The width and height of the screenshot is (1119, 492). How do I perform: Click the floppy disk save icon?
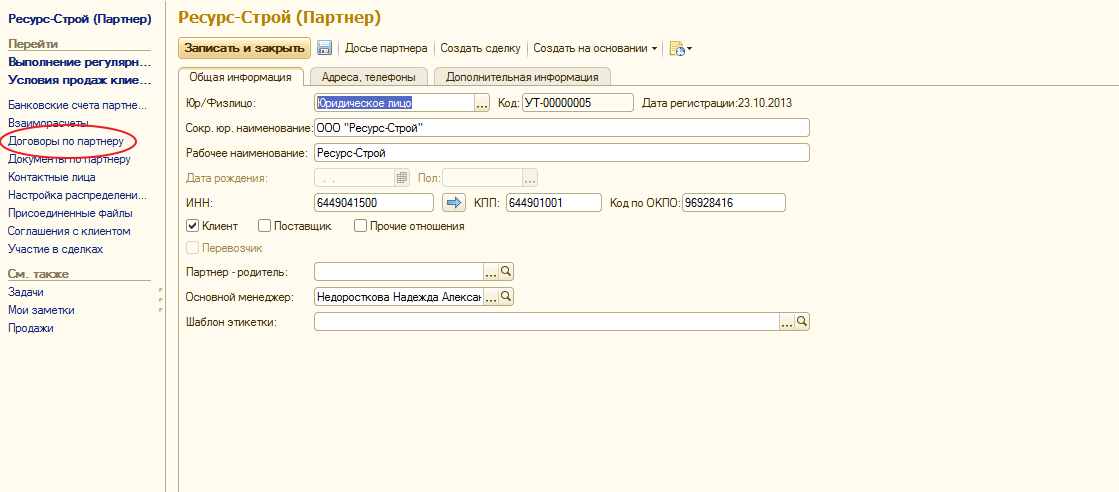point(324,48)
